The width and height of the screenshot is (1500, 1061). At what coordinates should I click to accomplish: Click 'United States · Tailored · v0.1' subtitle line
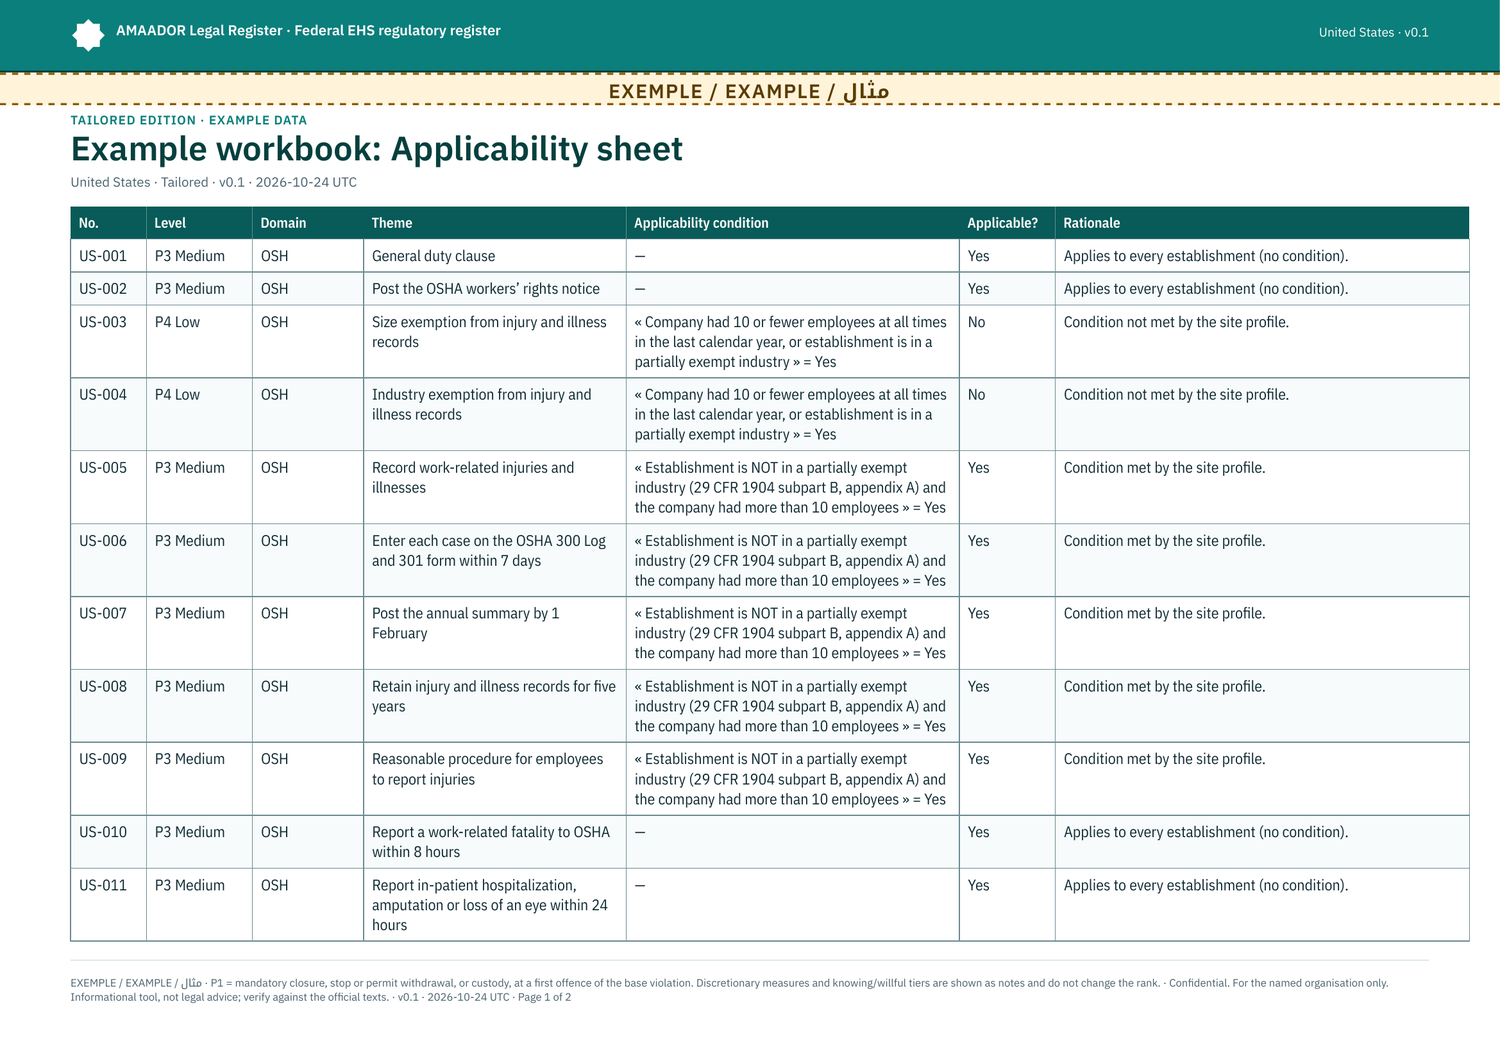click(x=213, y=182)
